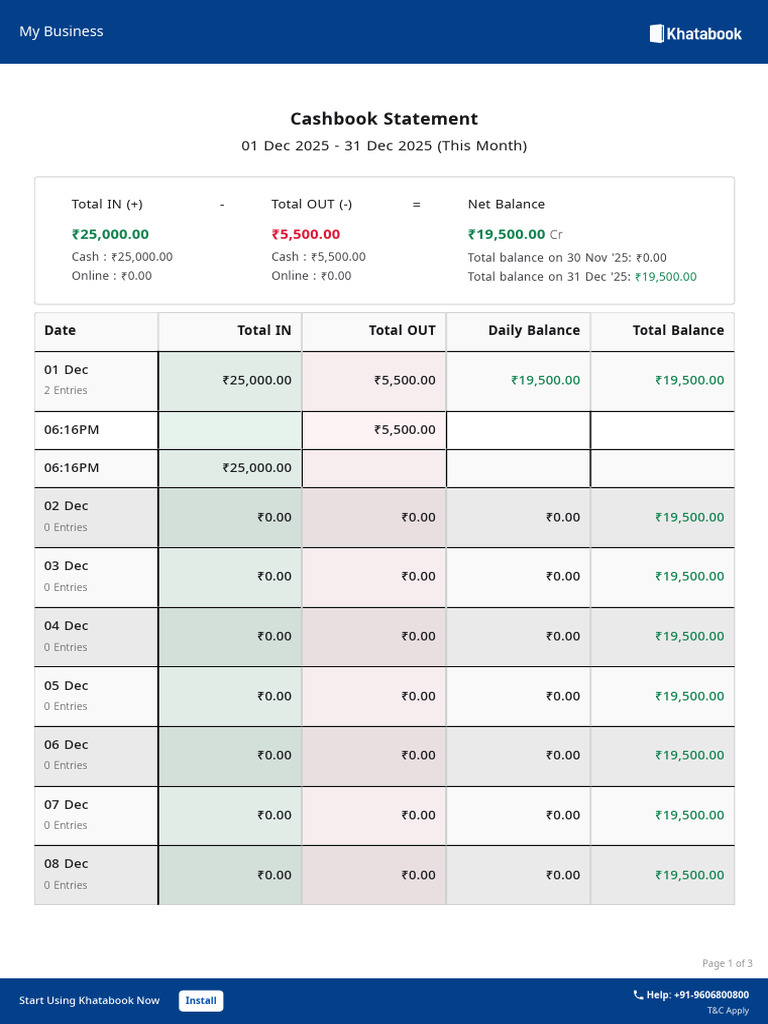Click the My Business title

coord(61,31)
